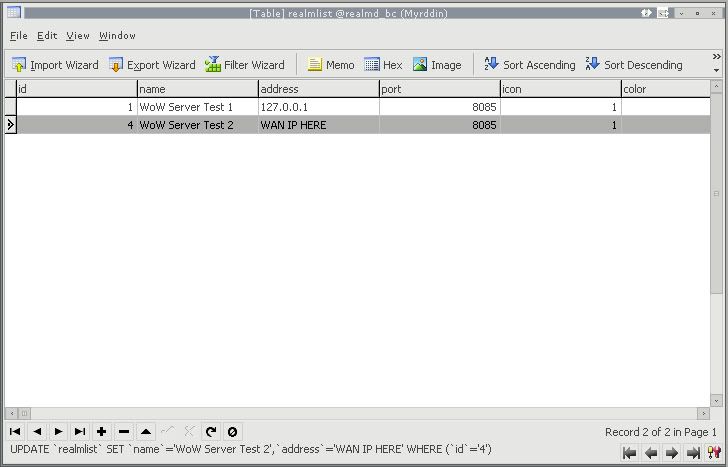
Task: Click horizontal scrollbar right arrow
Action: point(703,413)
